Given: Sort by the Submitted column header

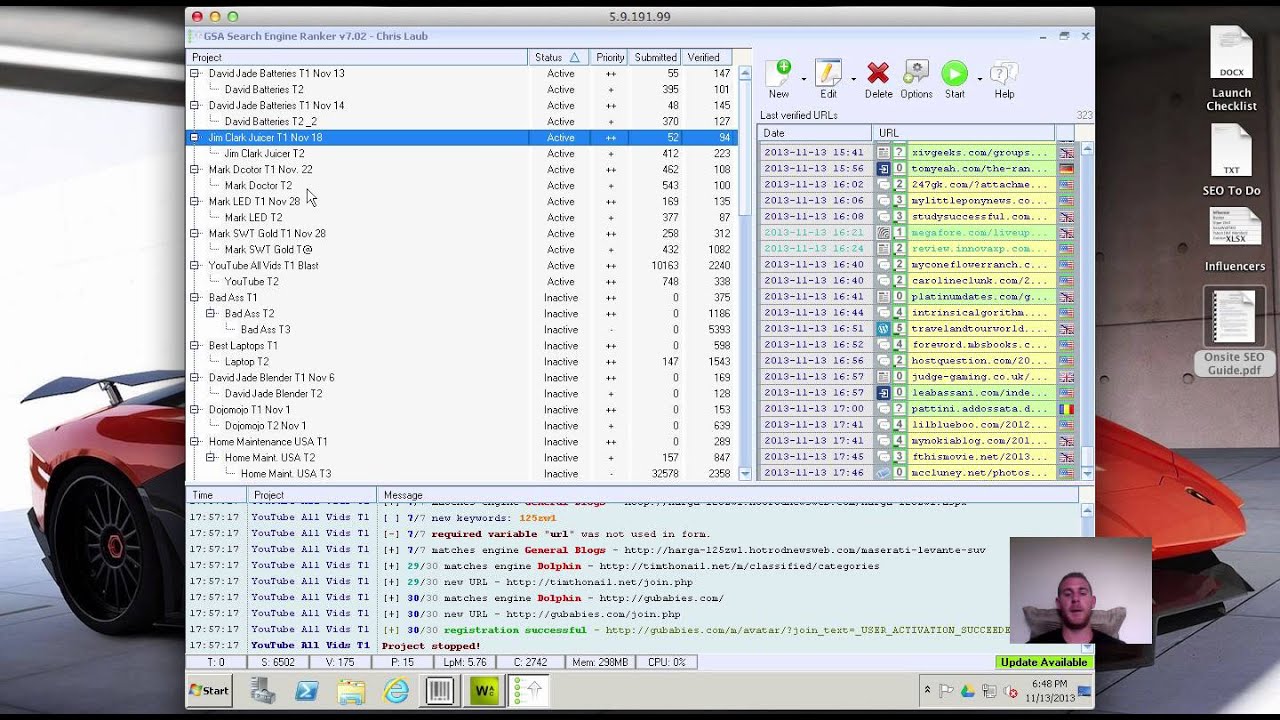Looking at the screenshot, I should [655, 57].
